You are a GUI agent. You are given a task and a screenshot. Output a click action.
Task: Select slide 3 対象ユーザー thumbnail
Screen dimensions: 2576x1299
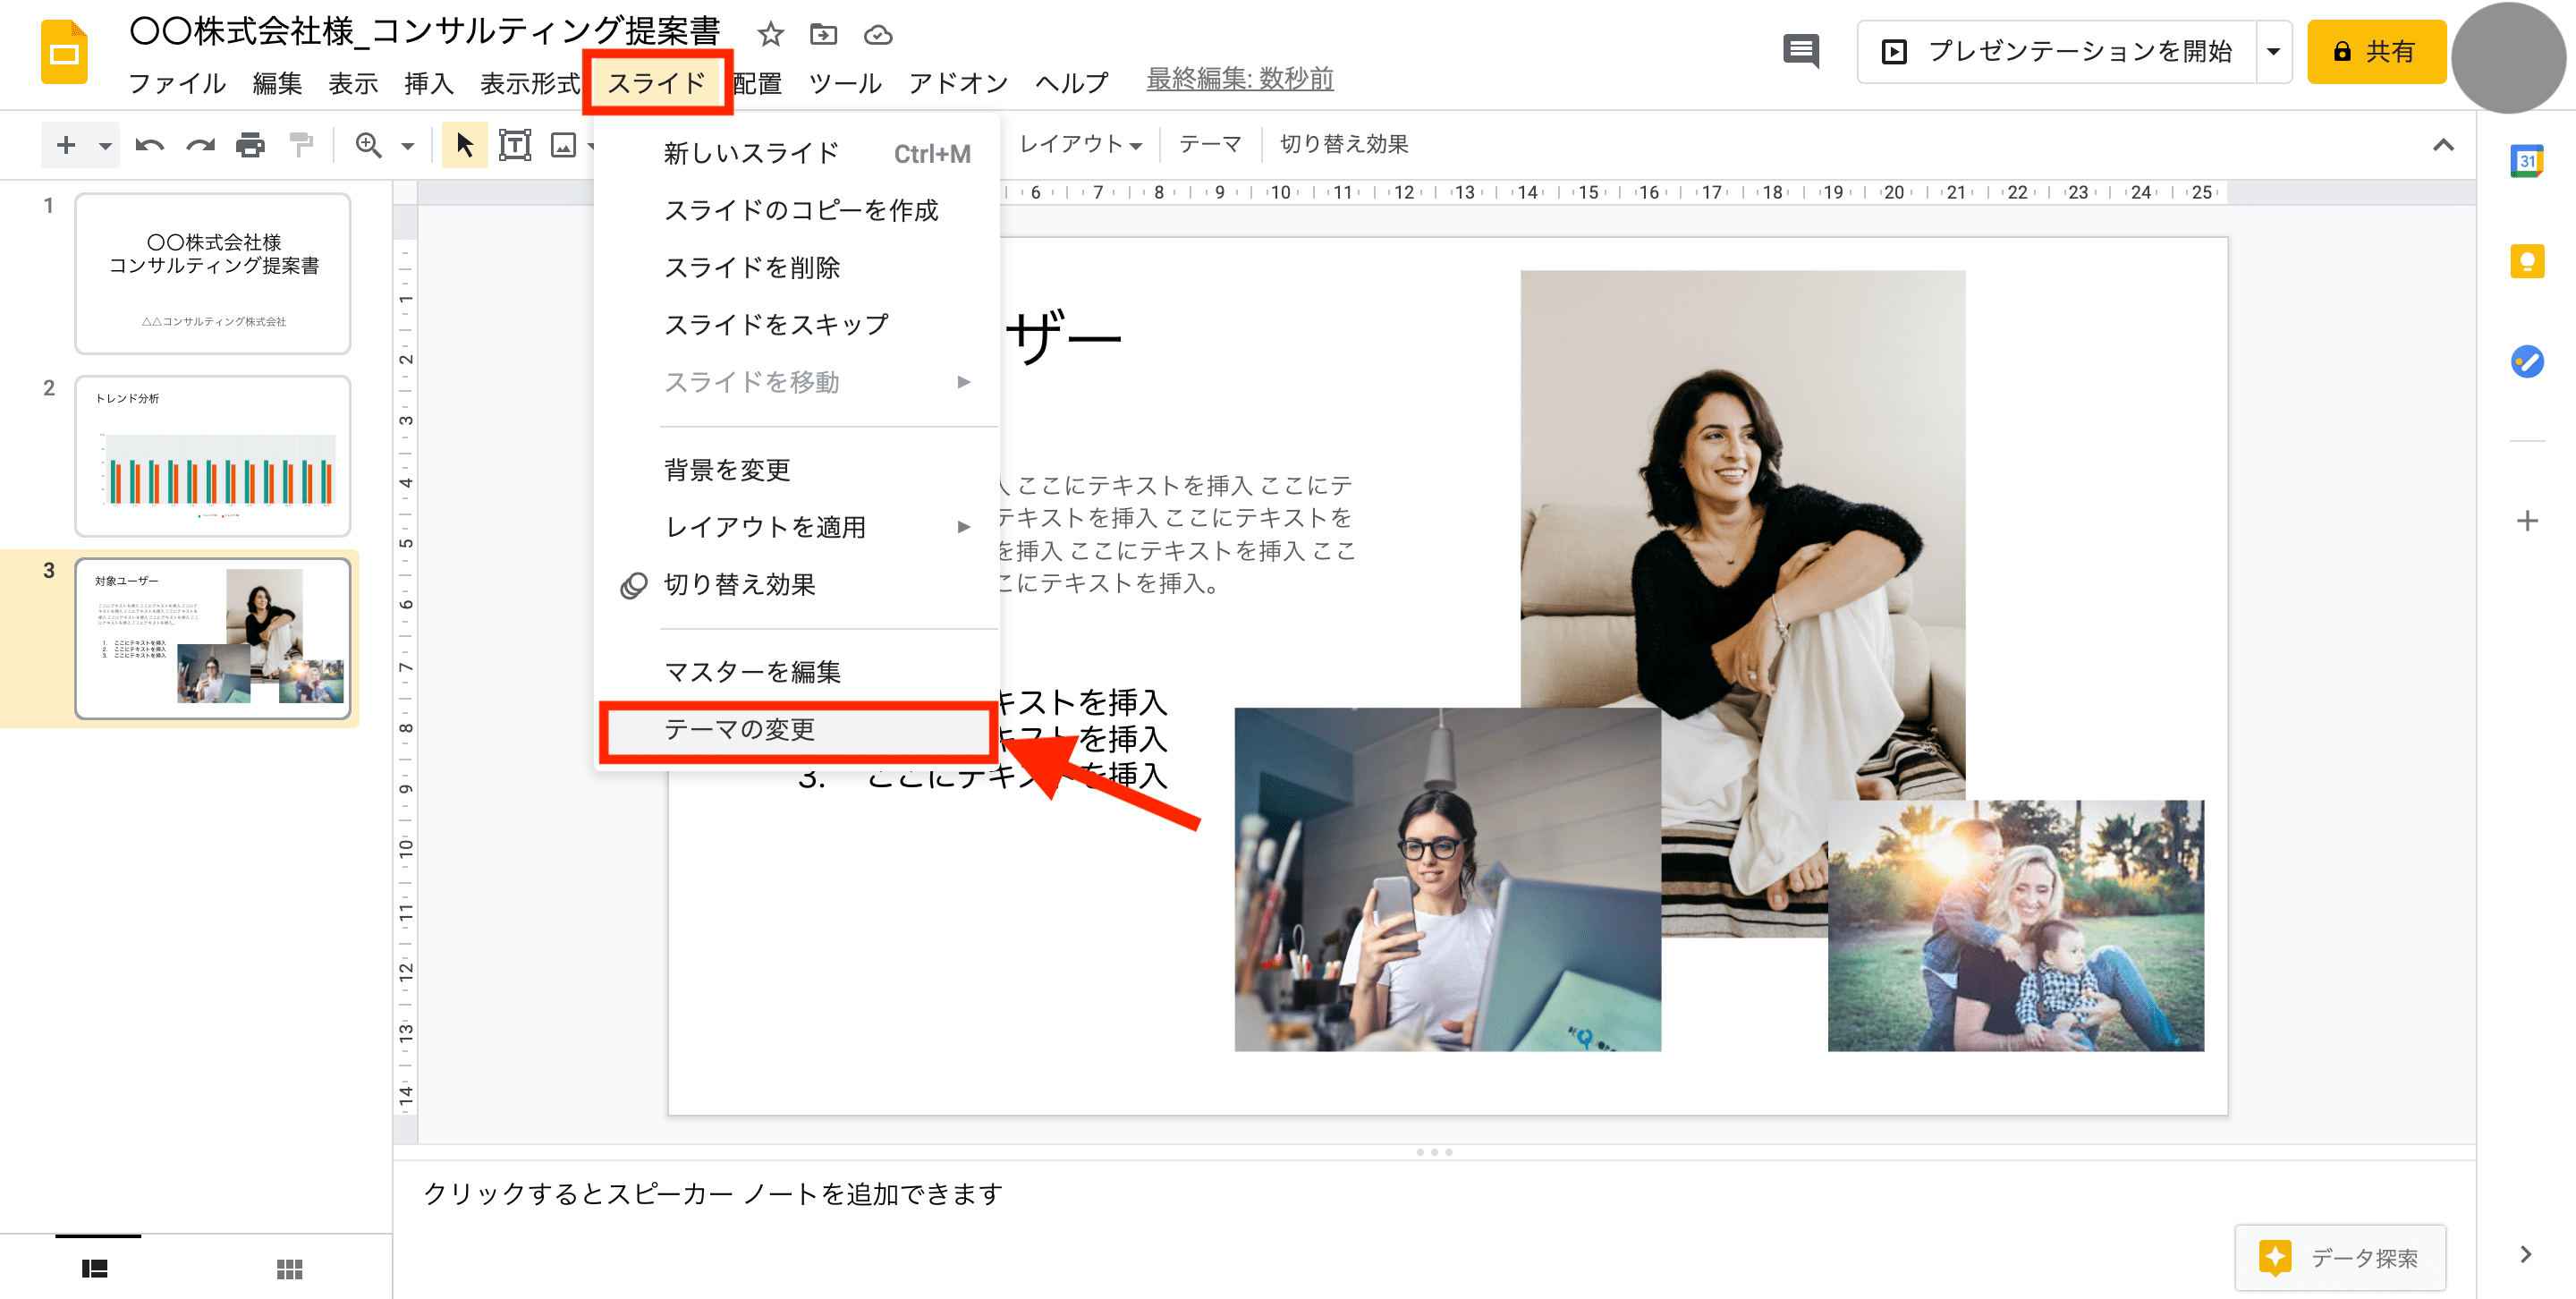click(213, 638)
